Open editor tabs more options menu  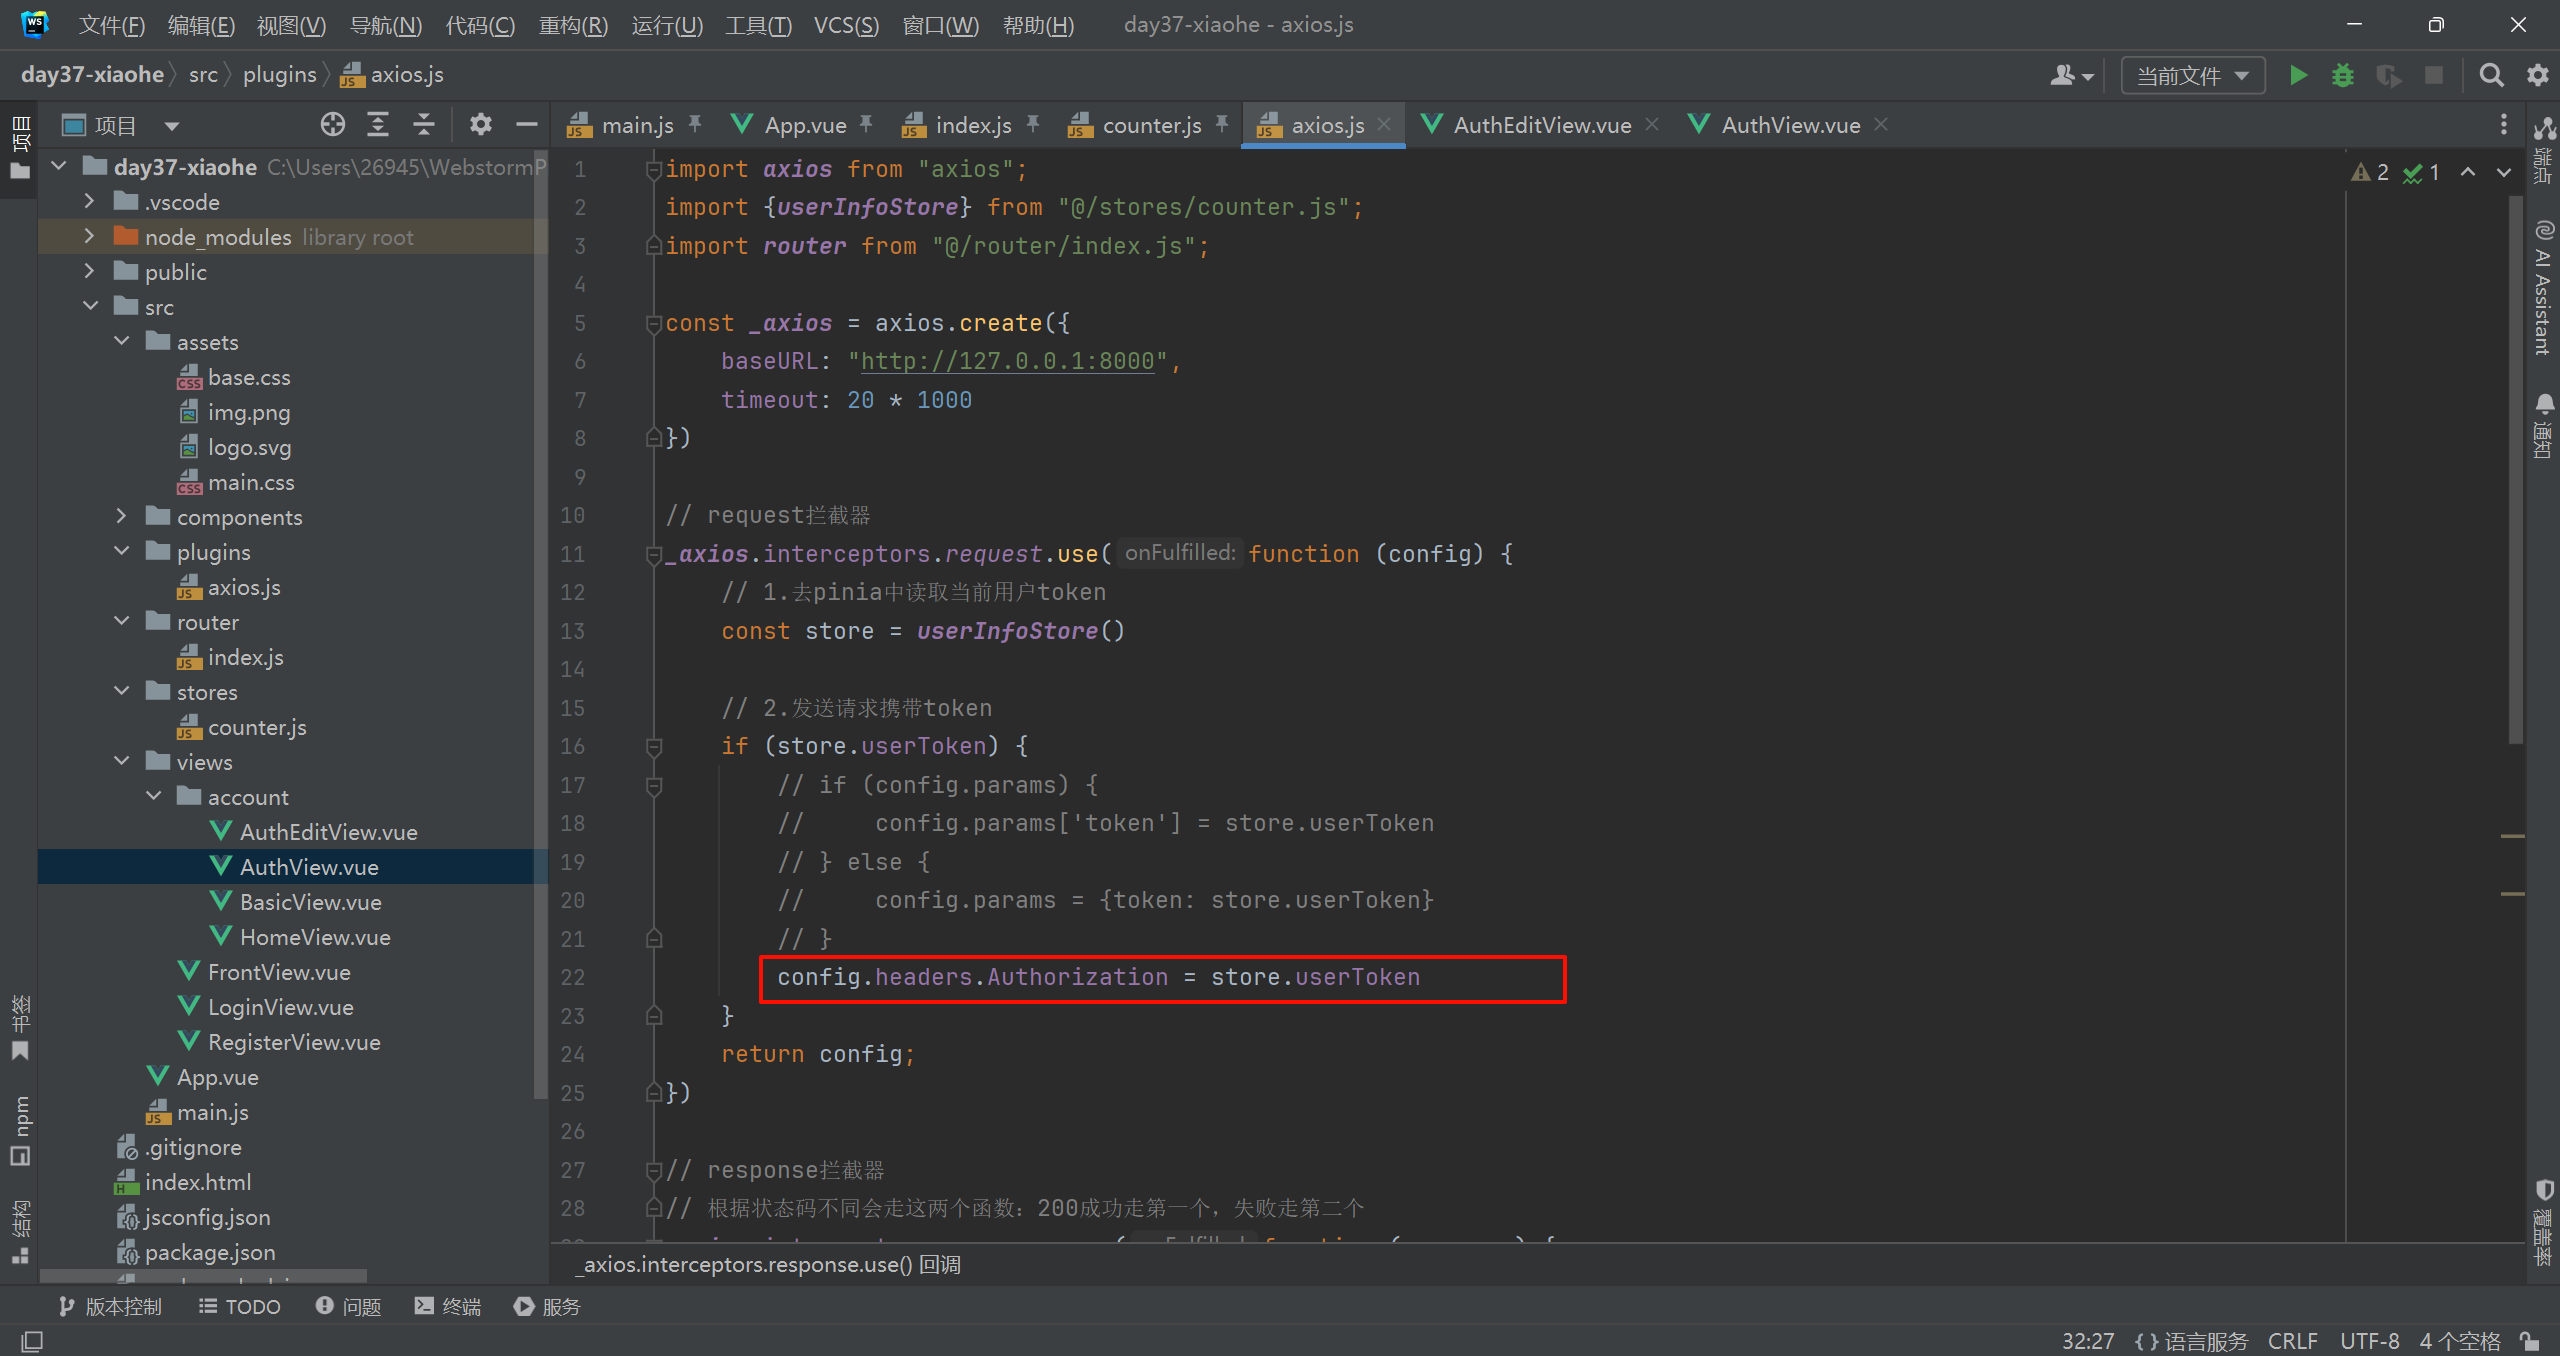pos(2504,125)
